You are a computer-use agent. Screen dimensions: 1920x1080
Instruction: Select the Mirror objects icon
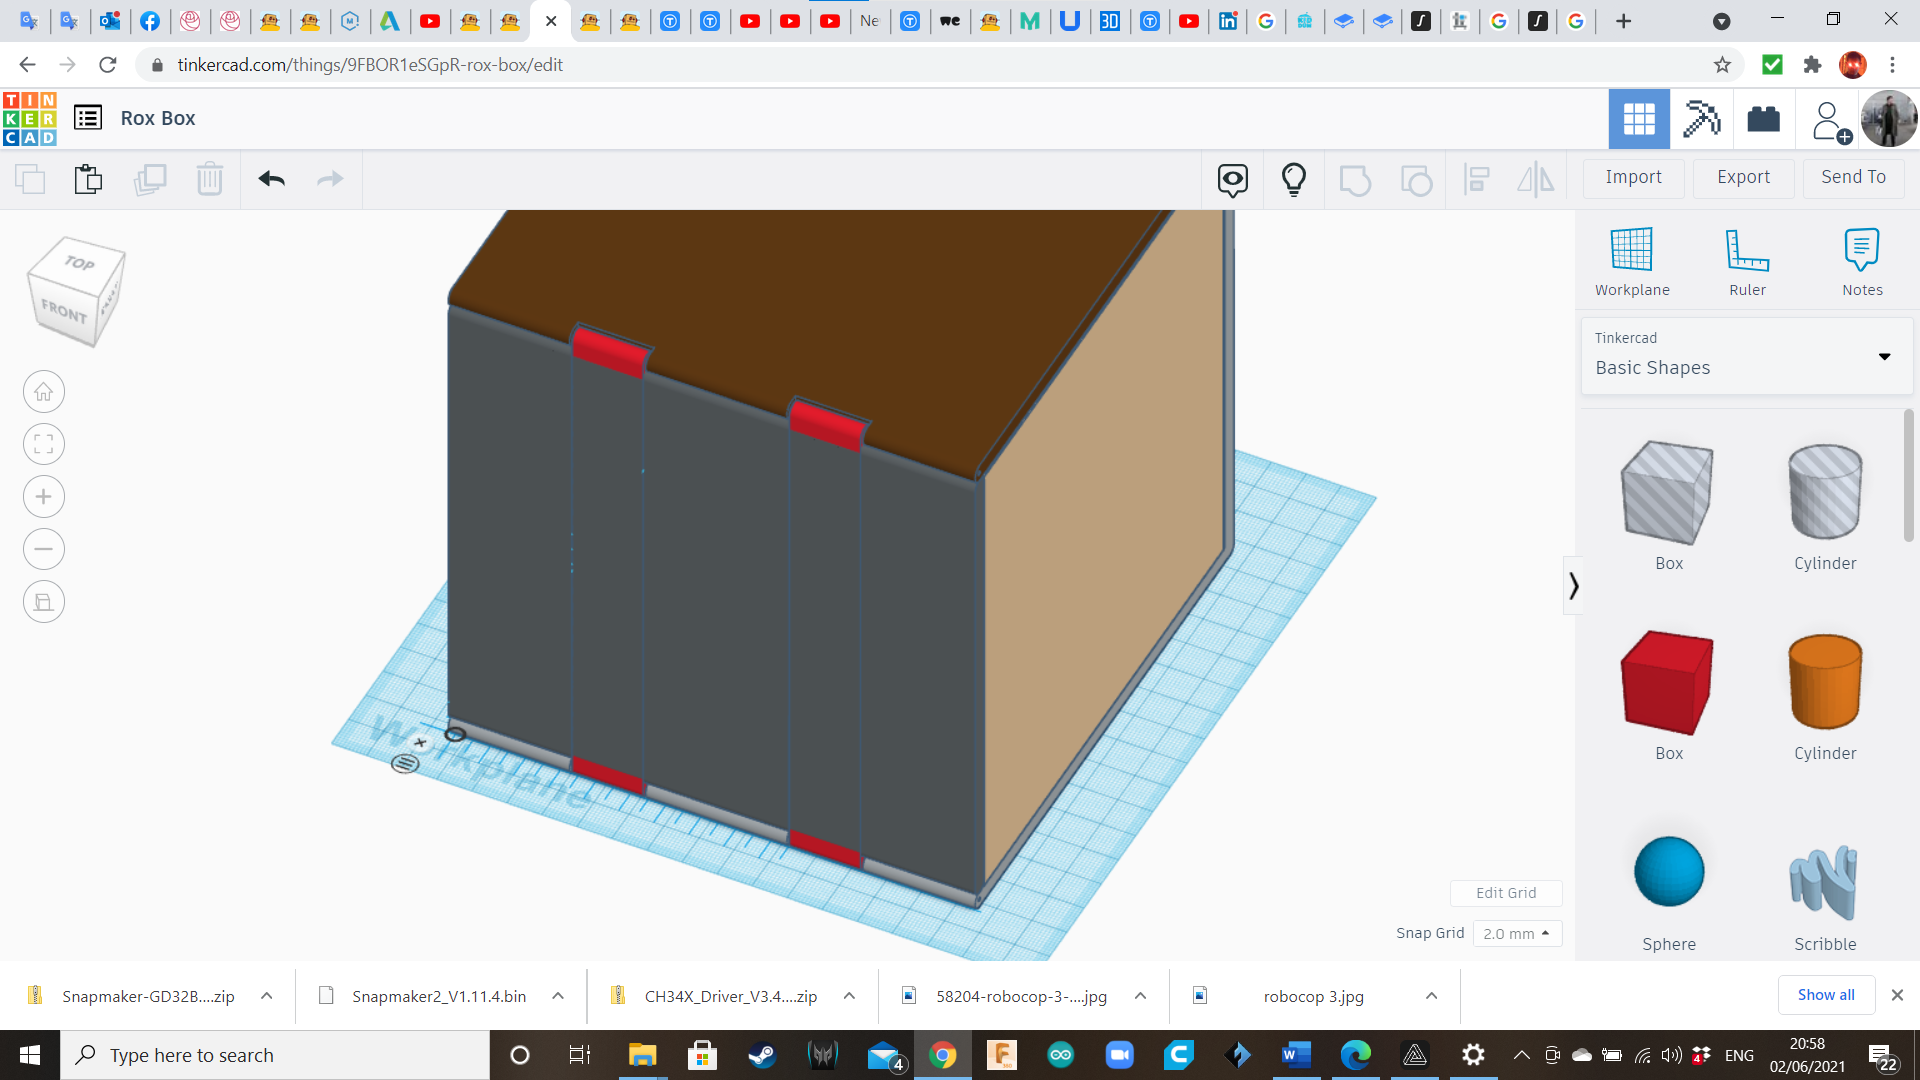(x=1536, y=177)
